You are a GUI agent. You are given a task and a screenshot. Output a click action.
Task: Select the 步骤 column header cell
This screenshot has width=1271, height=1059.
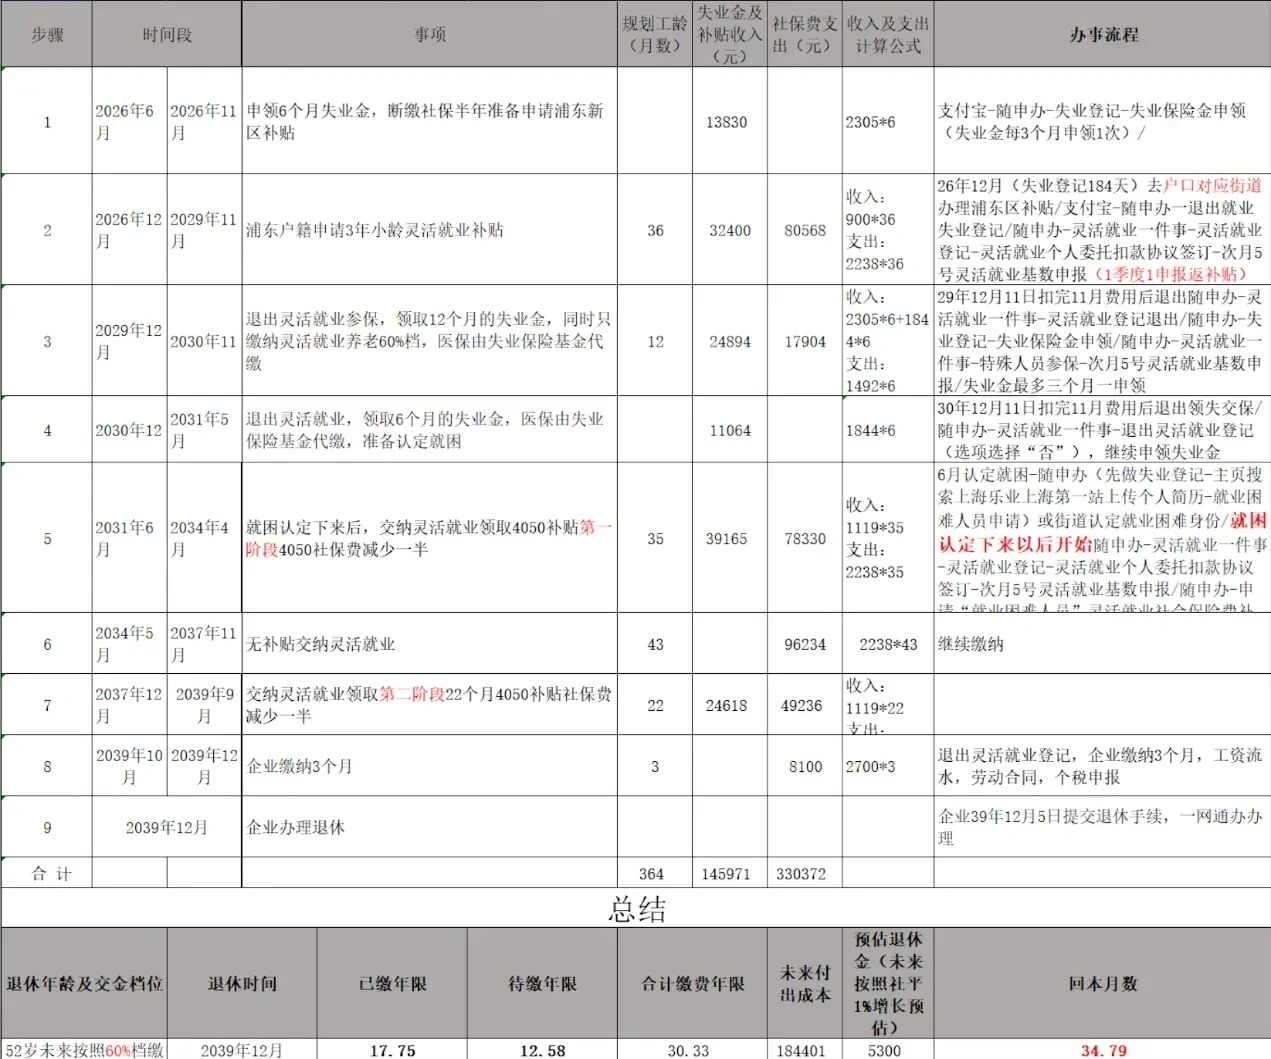click(46, 34)
